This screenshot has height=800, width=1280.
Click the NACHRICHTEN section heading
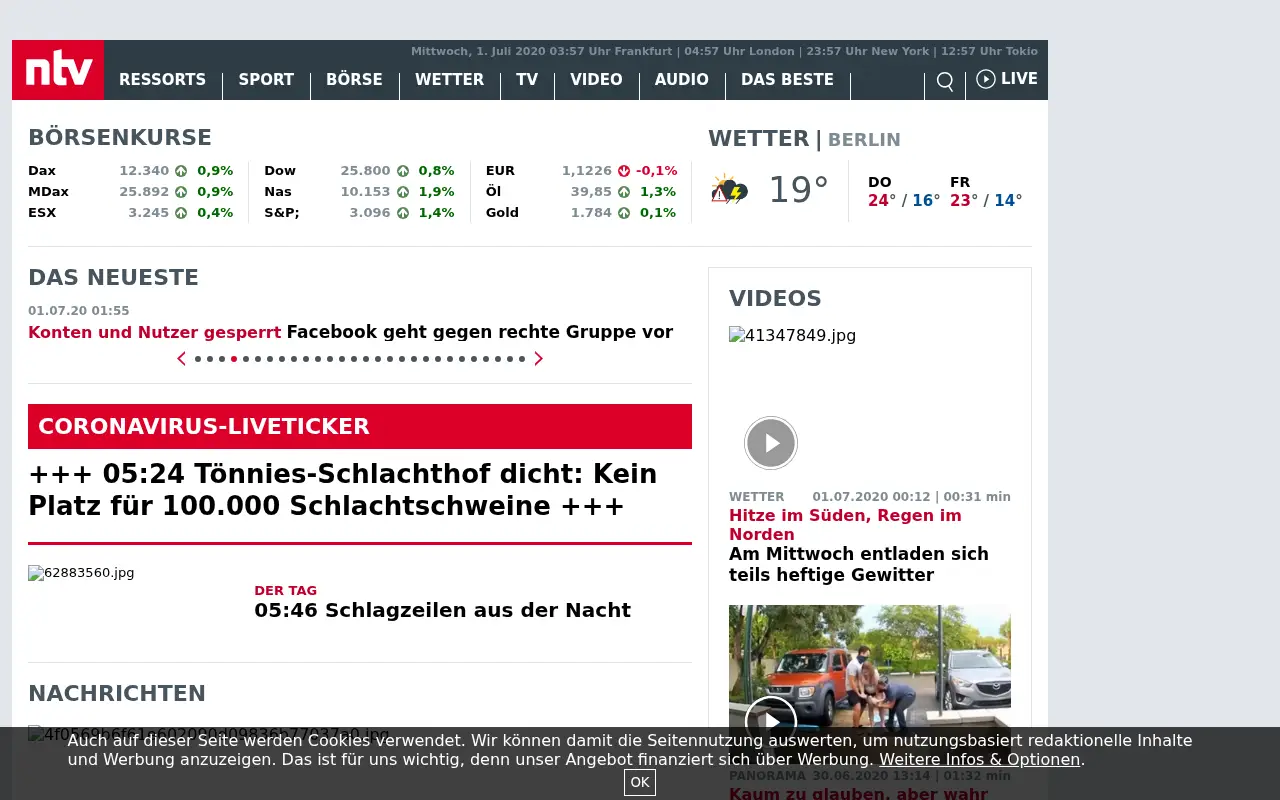[117, 694]
